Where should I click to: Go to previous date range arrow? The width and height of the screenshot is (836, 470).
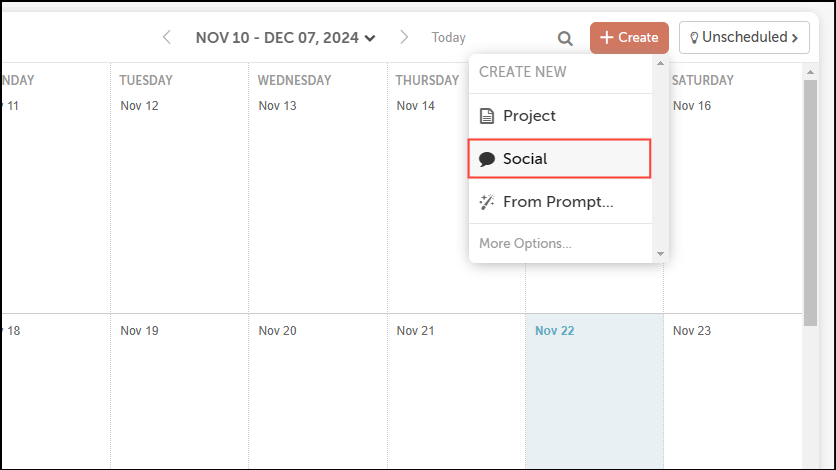(x=167, y=38)
